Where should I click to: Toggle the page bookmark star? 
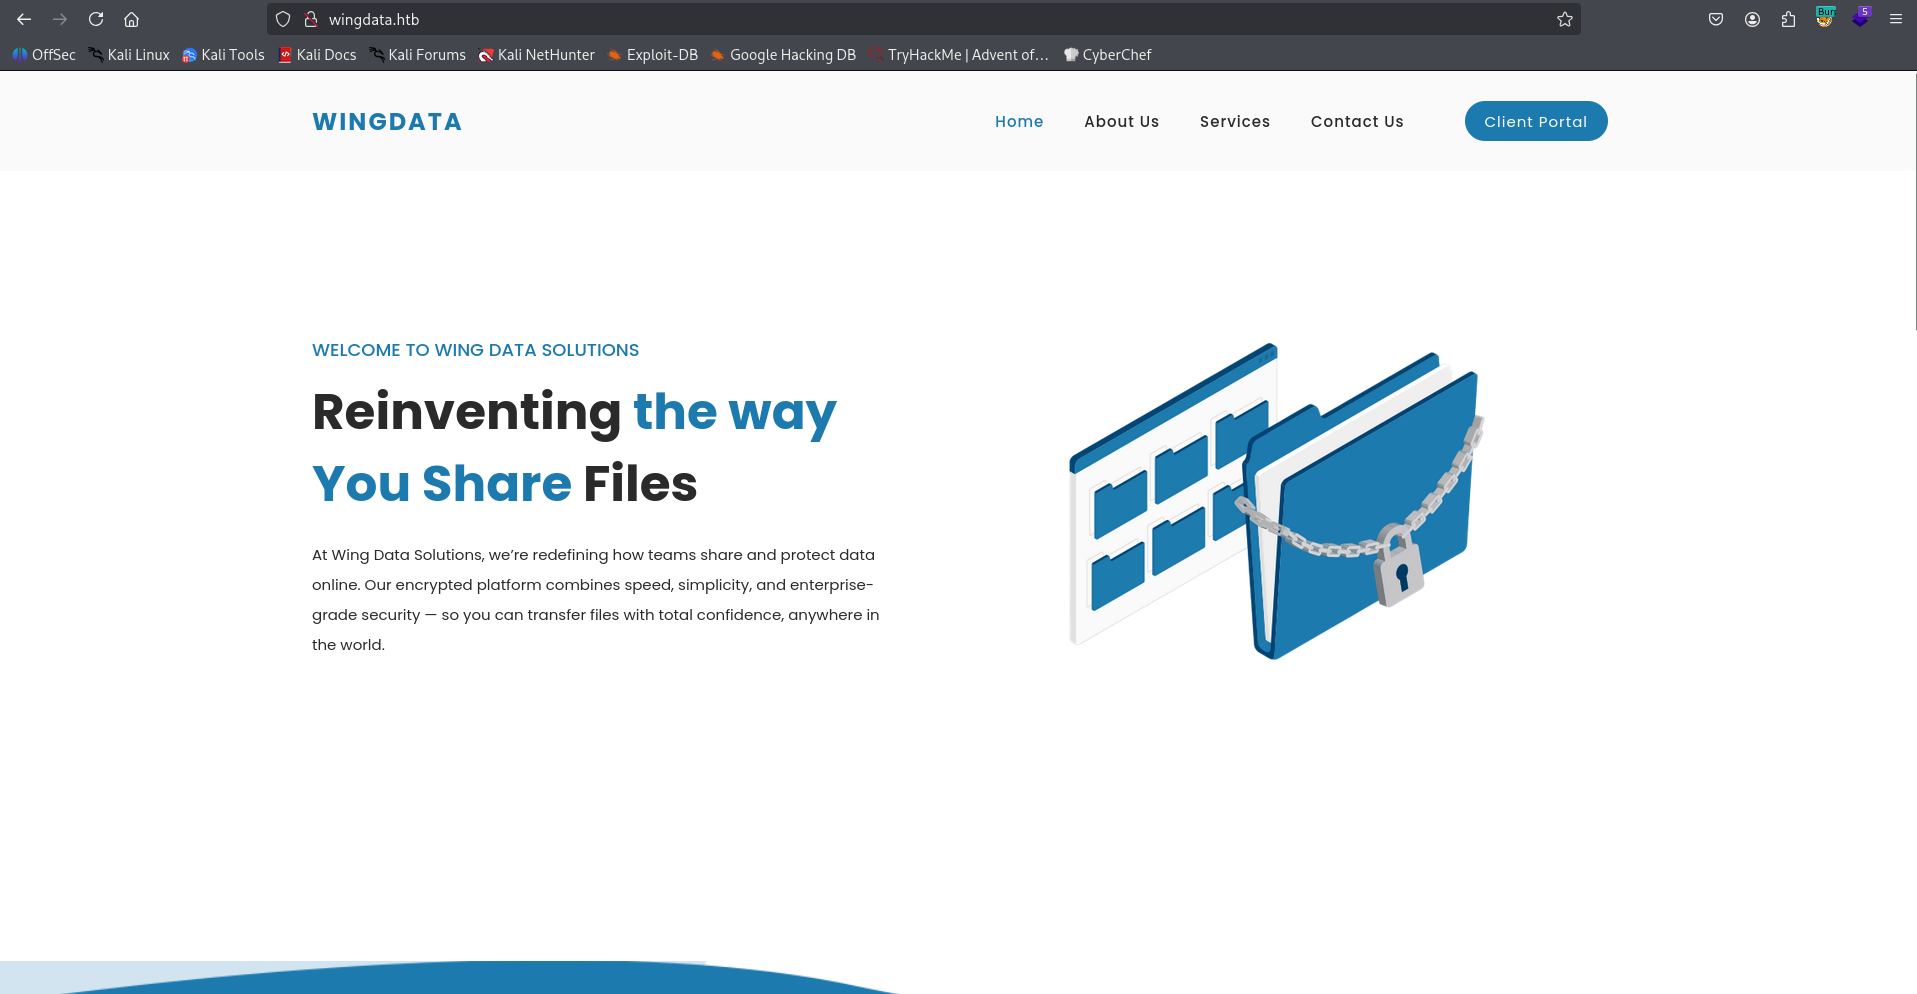click(1565, 18)
